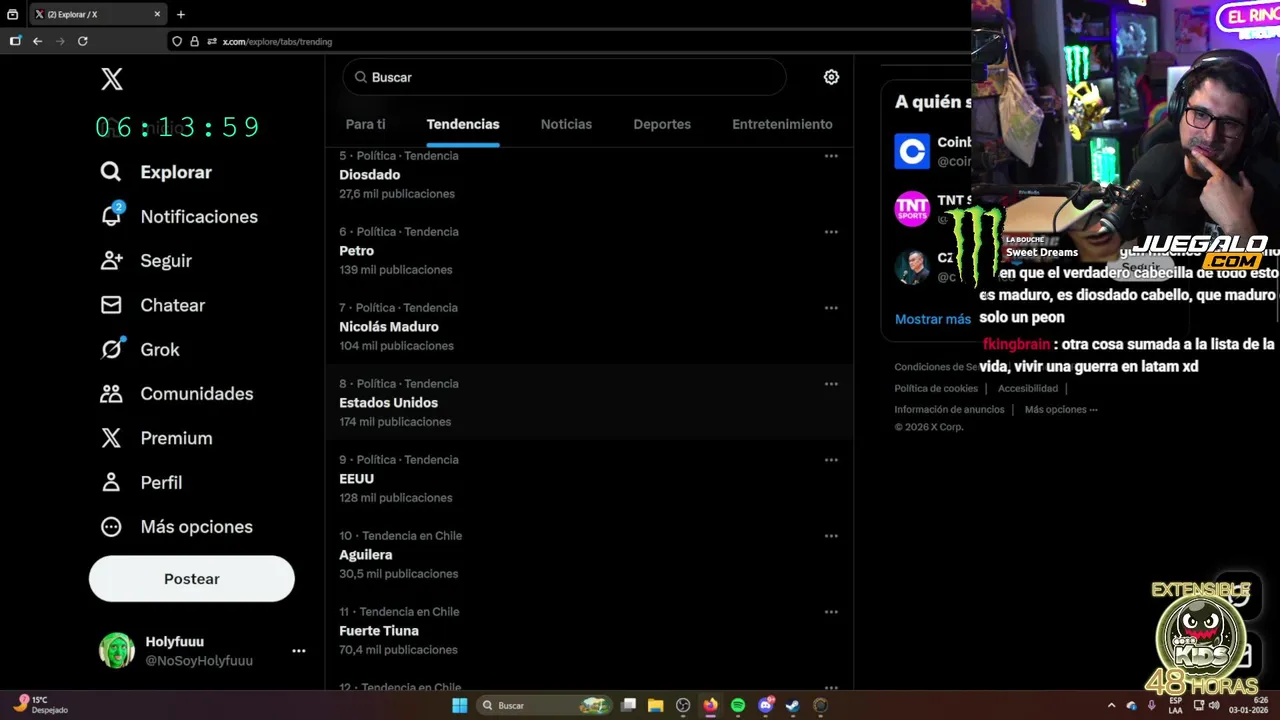
Task: Open the EEUU trending topic
Action: pos(589,479)
